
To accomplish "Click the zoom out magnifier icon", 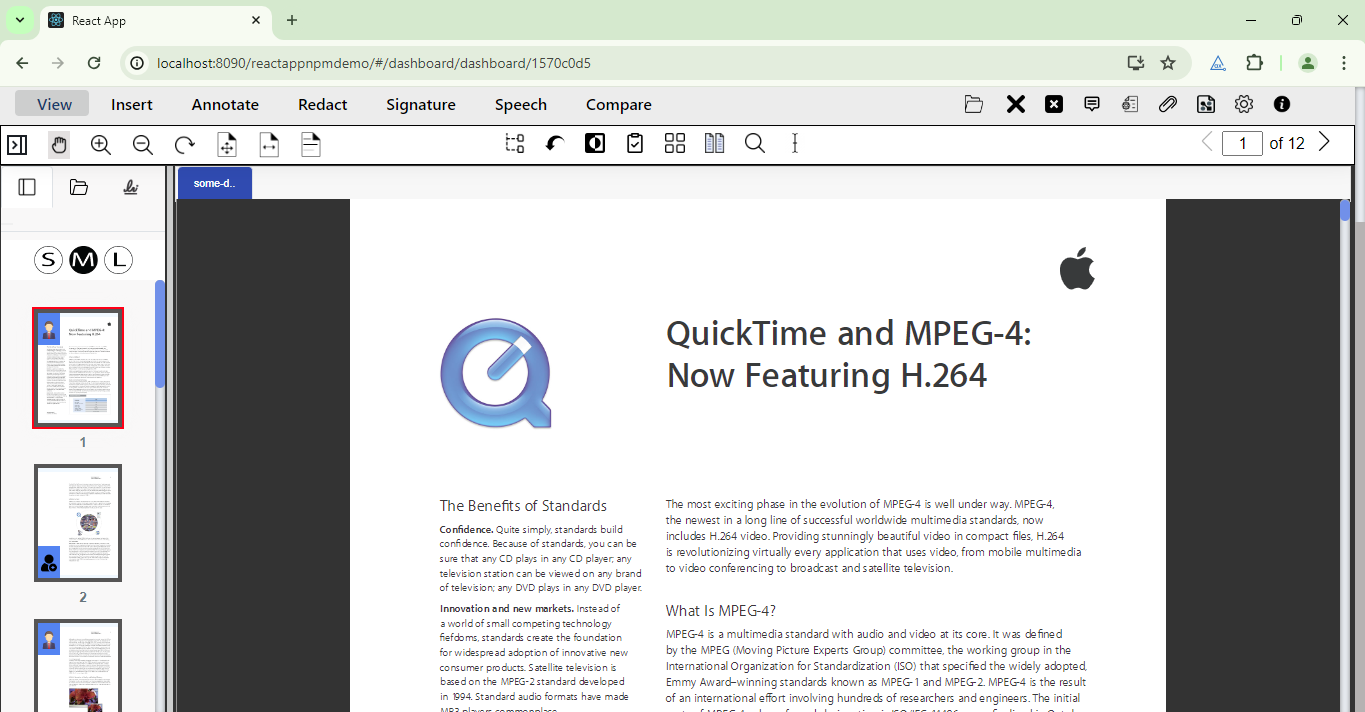I will coord(143,144).
